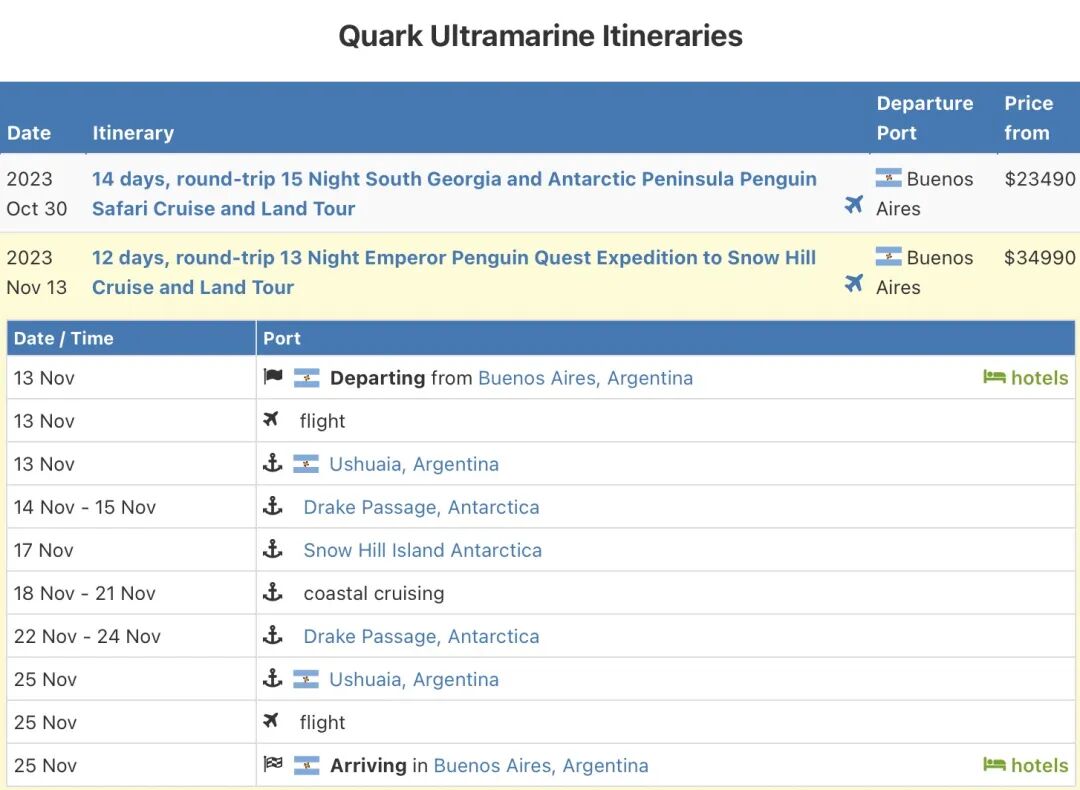
Task: Click the anchor icon next to coastal cruising
Action: (273, 592)
